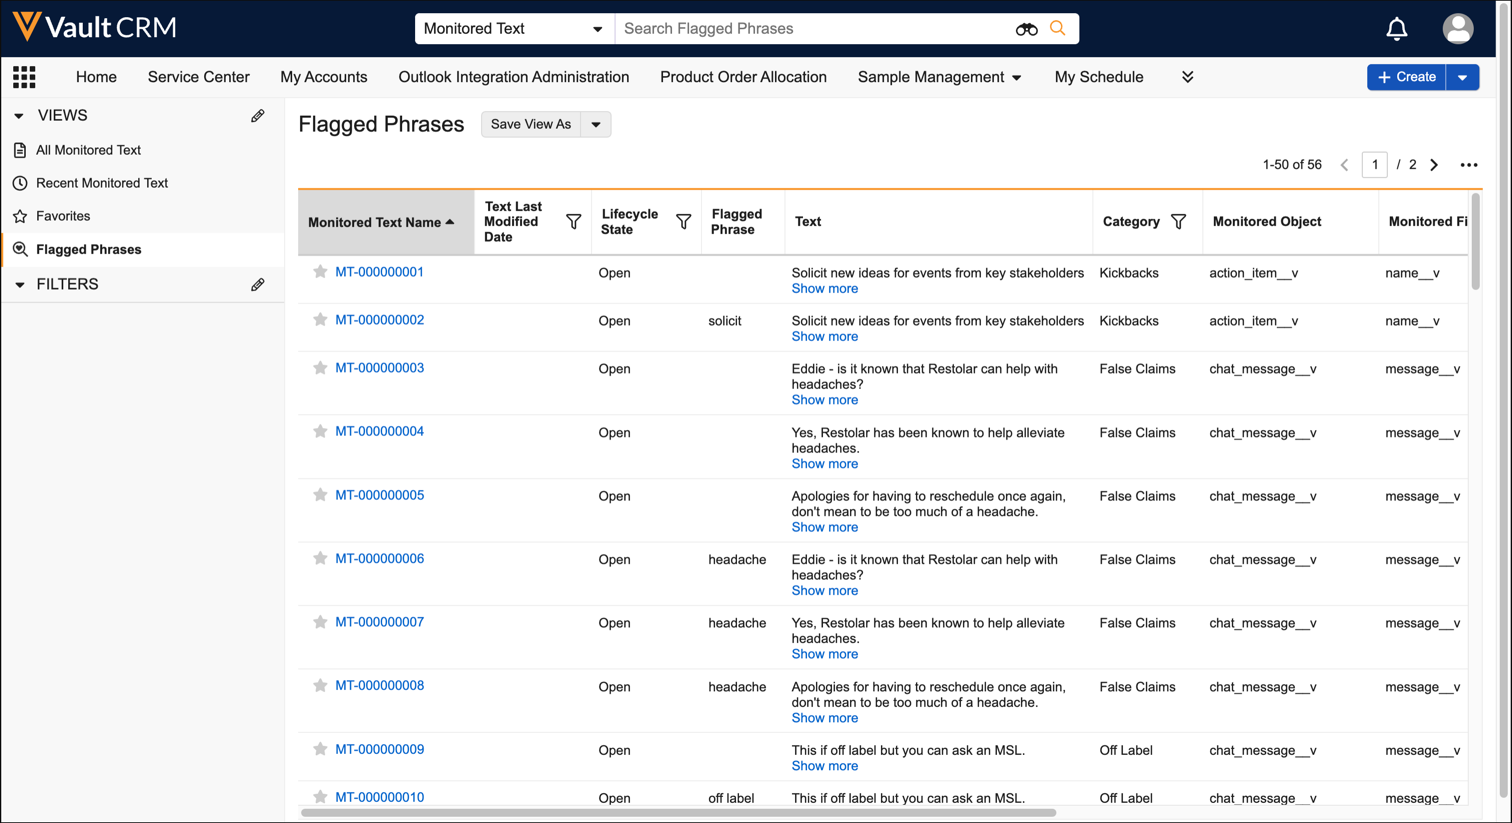Open the notifications bell
This screenshot has height=823, width=1512.
1396,29
